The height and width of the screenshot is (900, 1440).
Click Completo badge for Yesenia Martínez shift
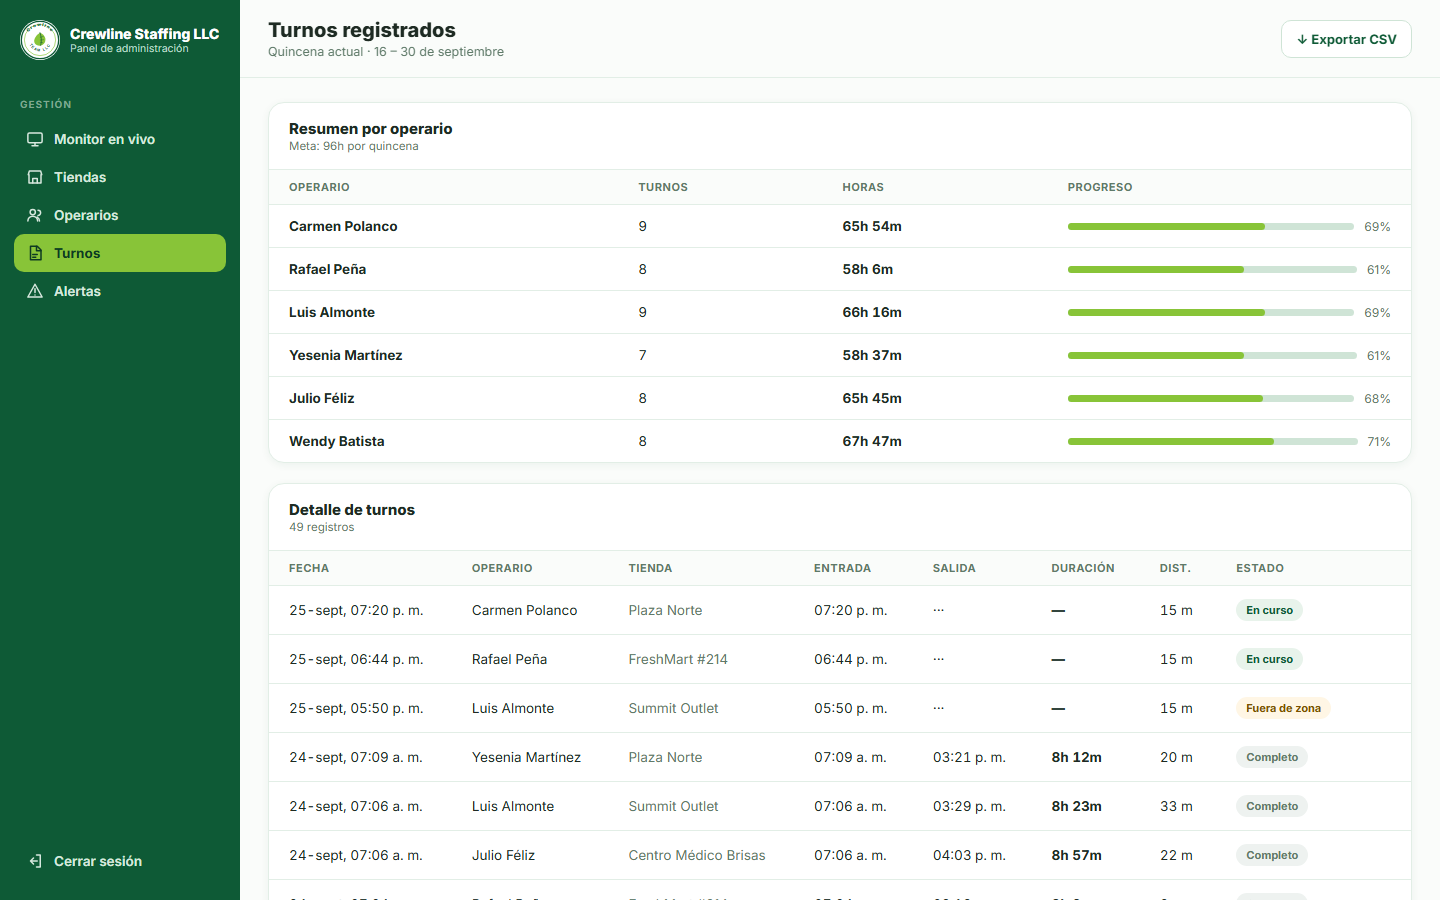[1272, 757]
